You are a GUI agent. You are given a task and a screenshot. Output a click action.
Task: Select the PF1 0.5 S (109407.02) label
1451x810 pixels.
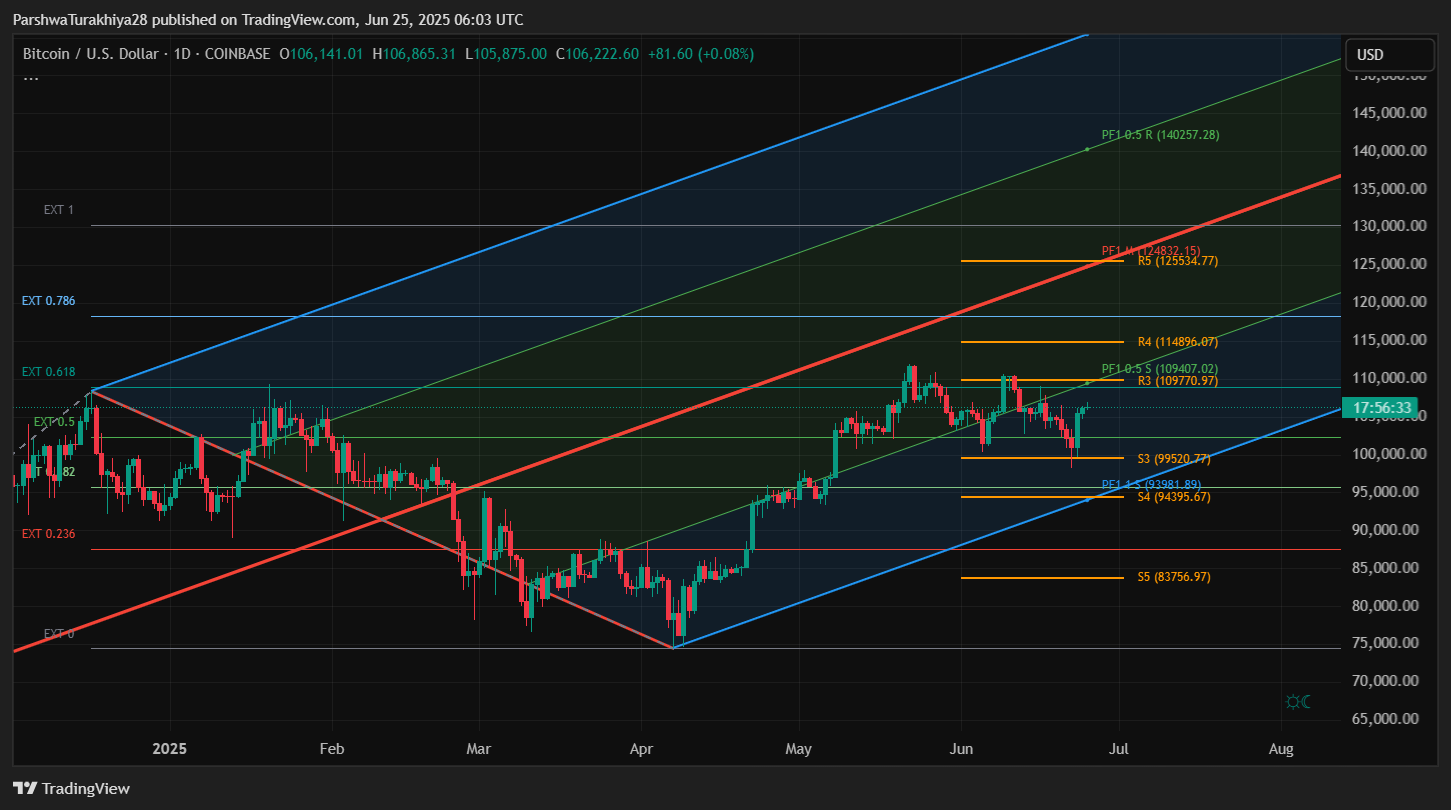(x=1160, y=369)
